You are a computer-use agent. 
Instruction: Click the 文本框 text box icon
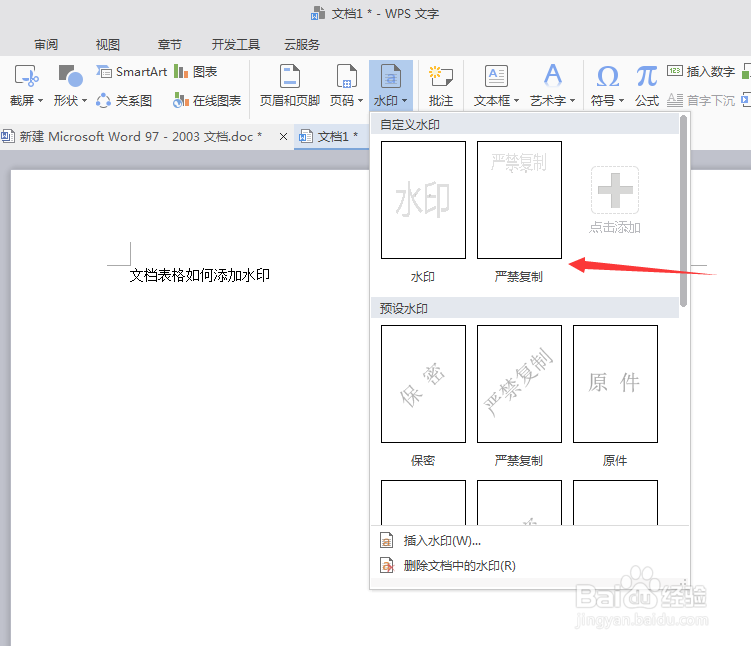pyautogui.click(x=496, y=76)
